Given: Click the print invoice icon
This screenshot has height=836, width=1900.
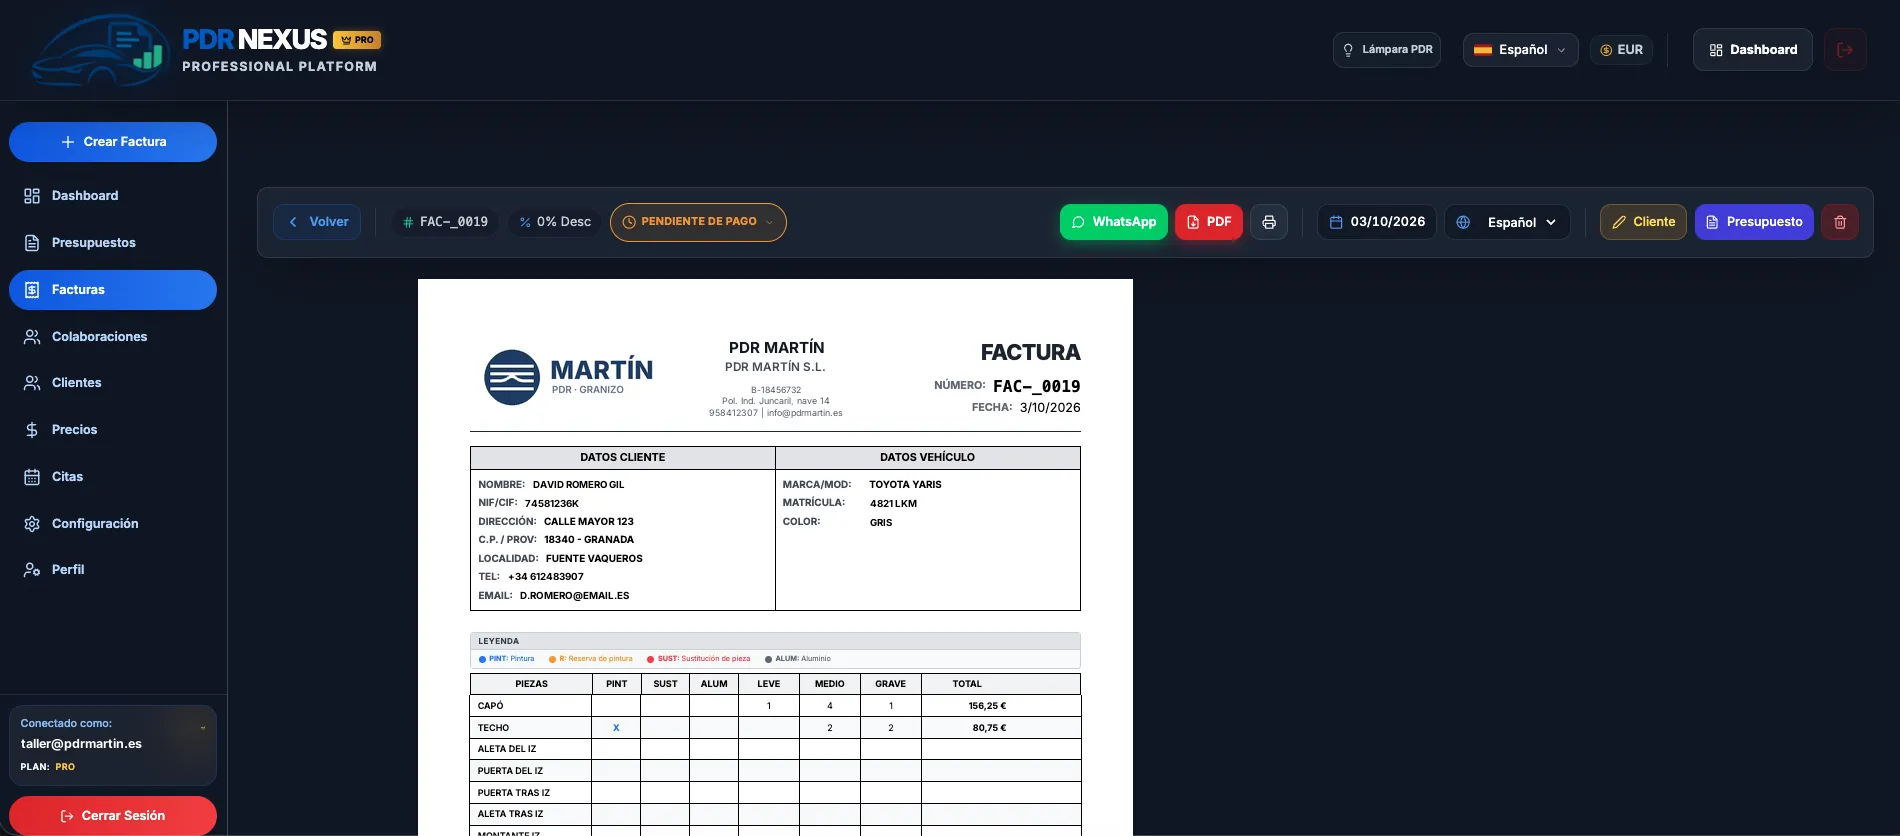Looking at the screenshot, I should (x=1269, y=222).
